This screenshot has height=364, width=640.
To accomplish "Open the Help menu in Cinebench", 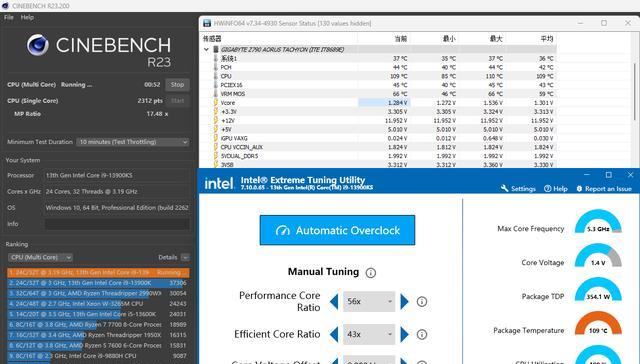I will [27, 17].
